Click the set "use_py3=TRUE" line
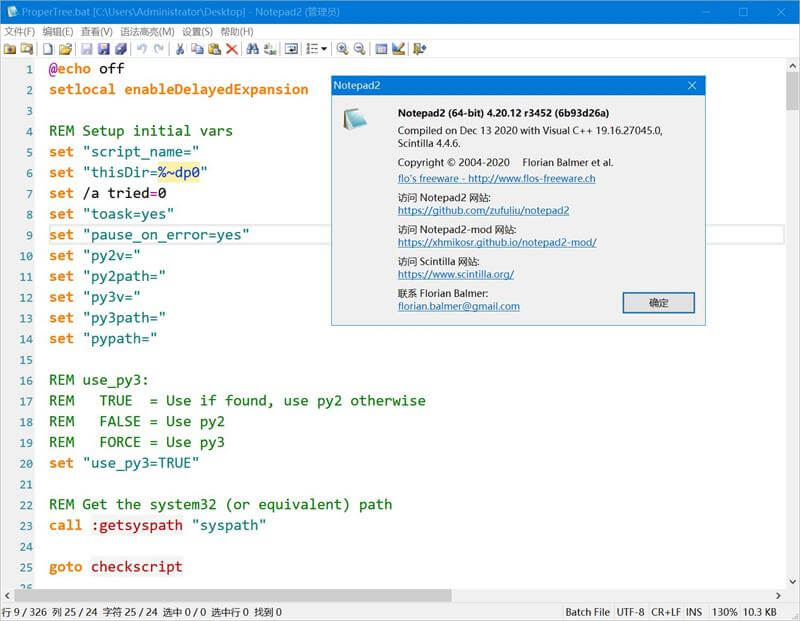 pos(124,463)
